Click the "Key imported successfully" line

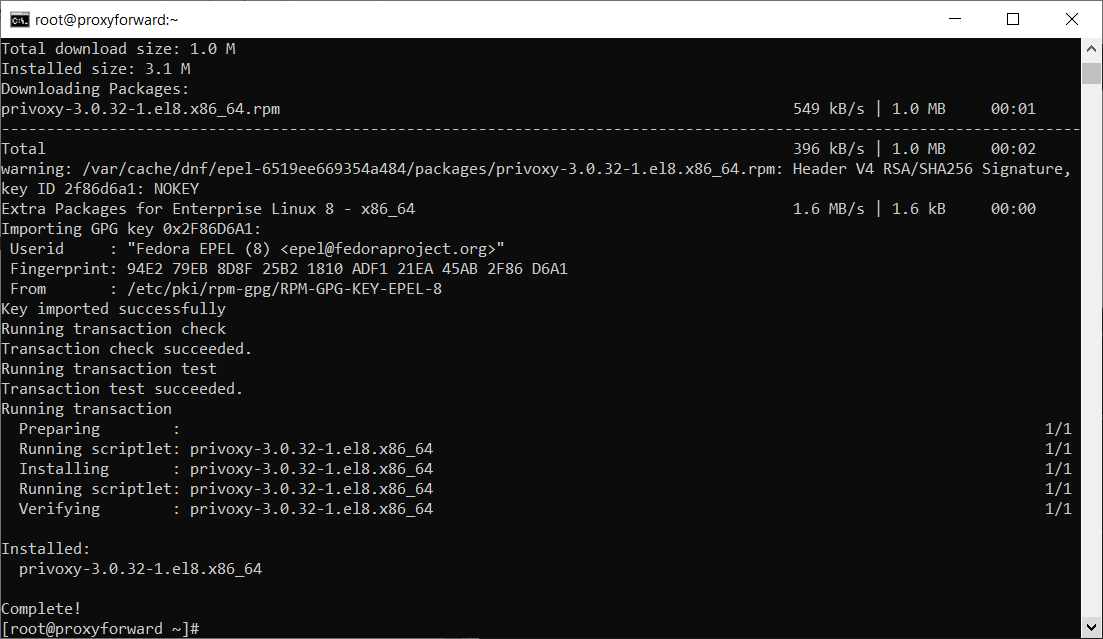point(113,309)
